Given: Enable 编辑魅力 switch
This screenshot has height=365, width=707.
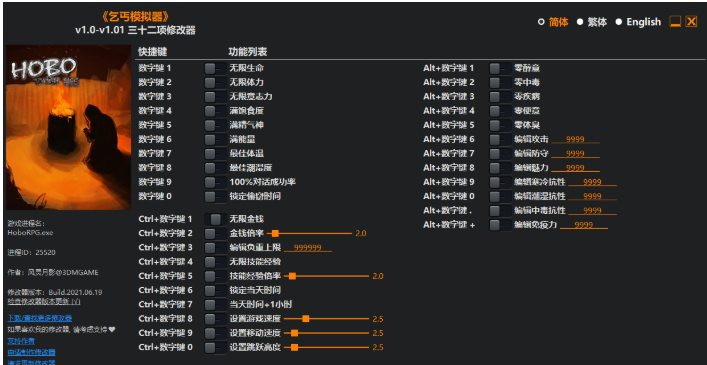Looking at the screenshot, I should (500, 168).
